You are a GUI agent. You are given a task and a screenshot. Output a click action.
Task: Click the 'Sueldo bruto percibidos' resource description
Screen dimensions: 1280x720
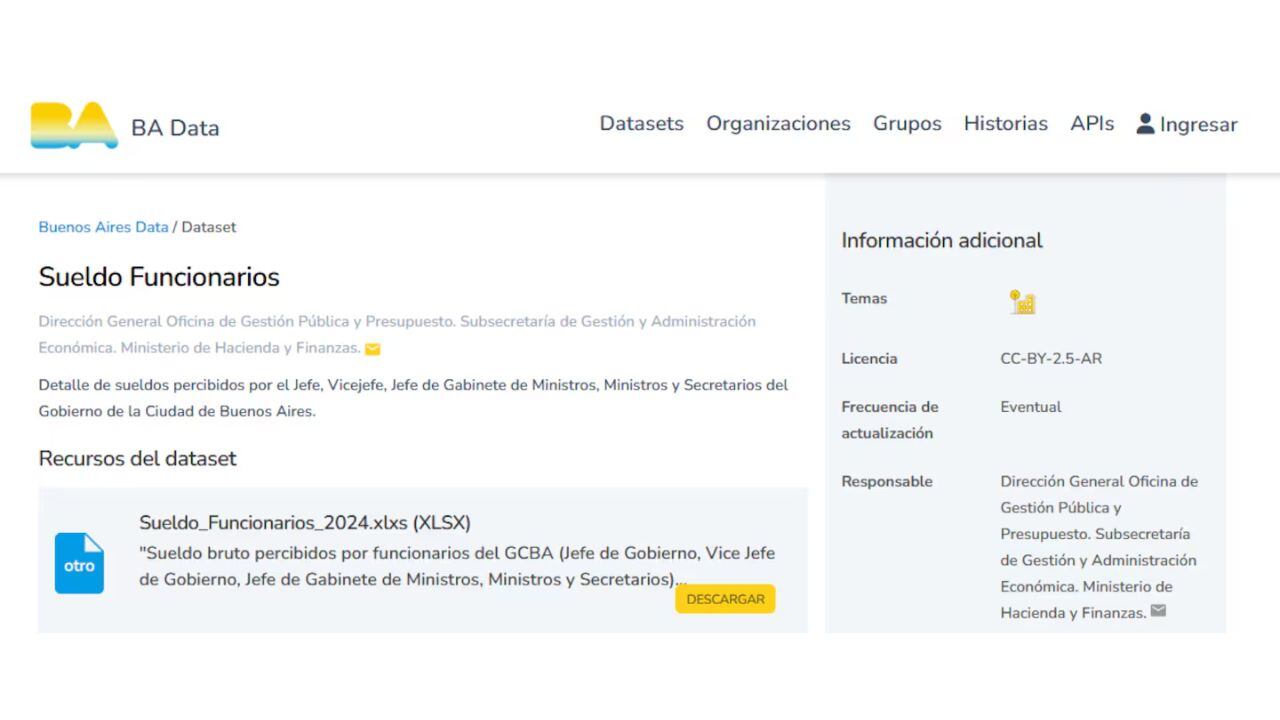tap(457, 566)
